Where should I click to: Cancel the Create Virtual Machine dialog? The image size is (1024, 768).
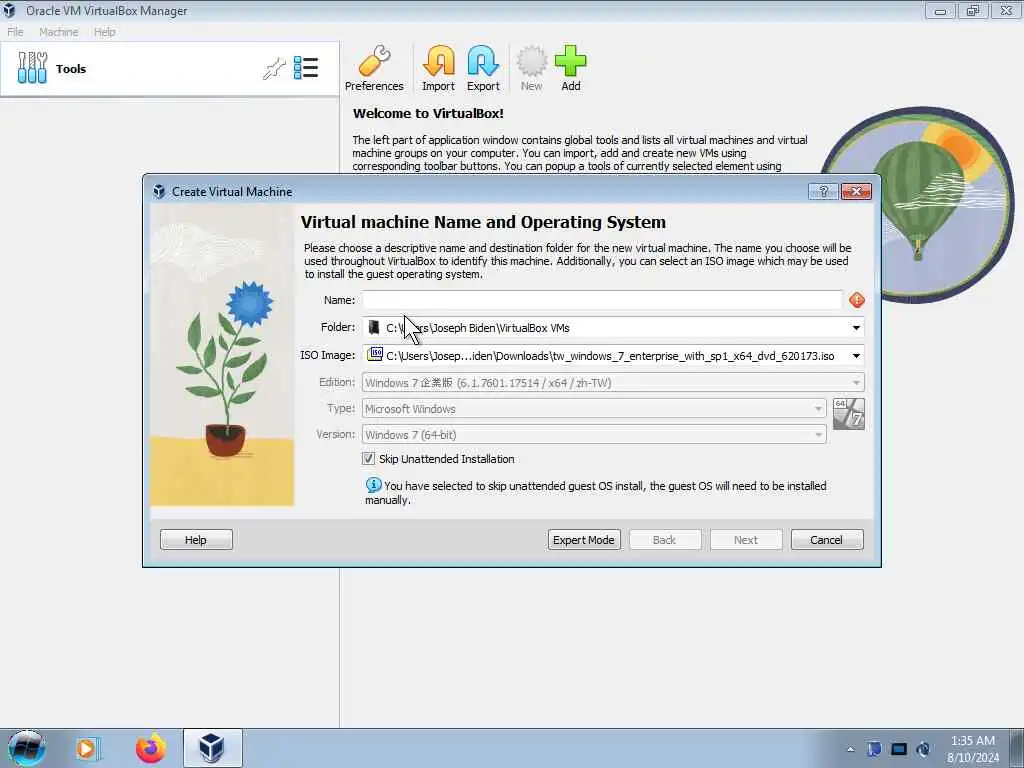[x=827, y=539]
